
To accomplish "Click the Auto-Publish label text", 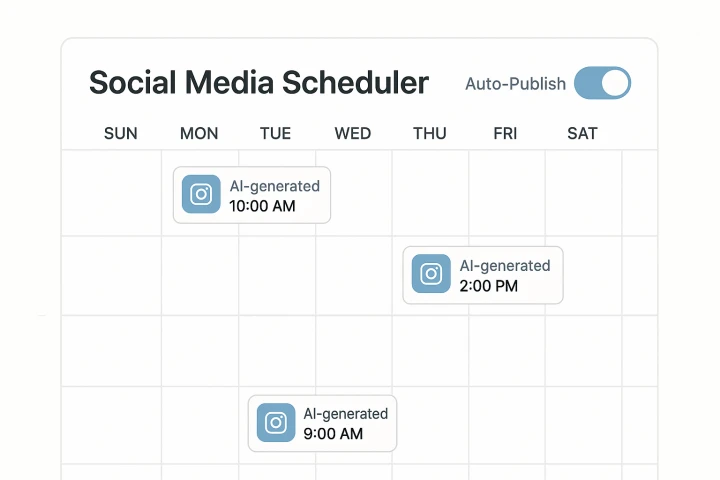I will click(516, 84).
